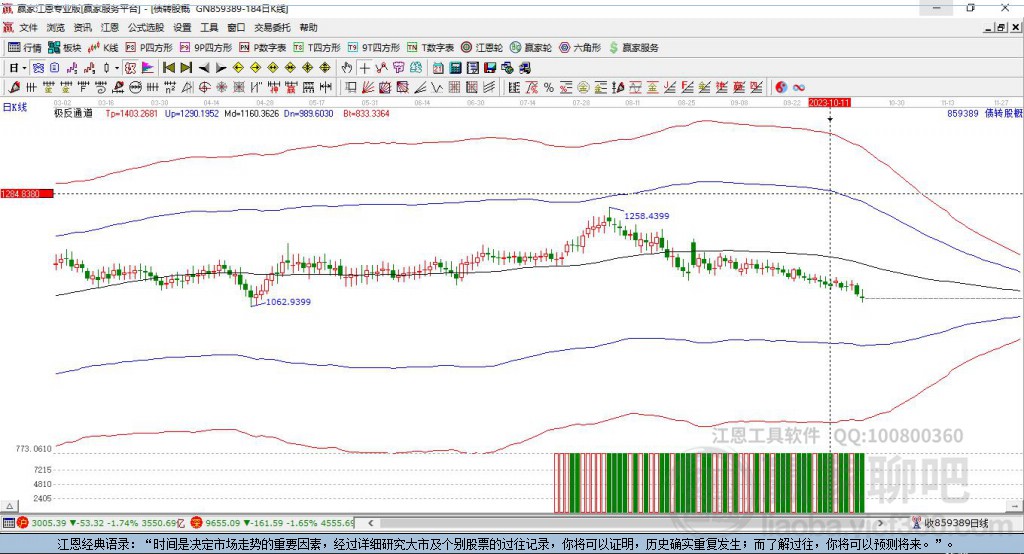The height and width of the screenshot is (554, 1024).
Task: Open the 赢家轮 wheel tool
Action: click(x=531, y=48)
